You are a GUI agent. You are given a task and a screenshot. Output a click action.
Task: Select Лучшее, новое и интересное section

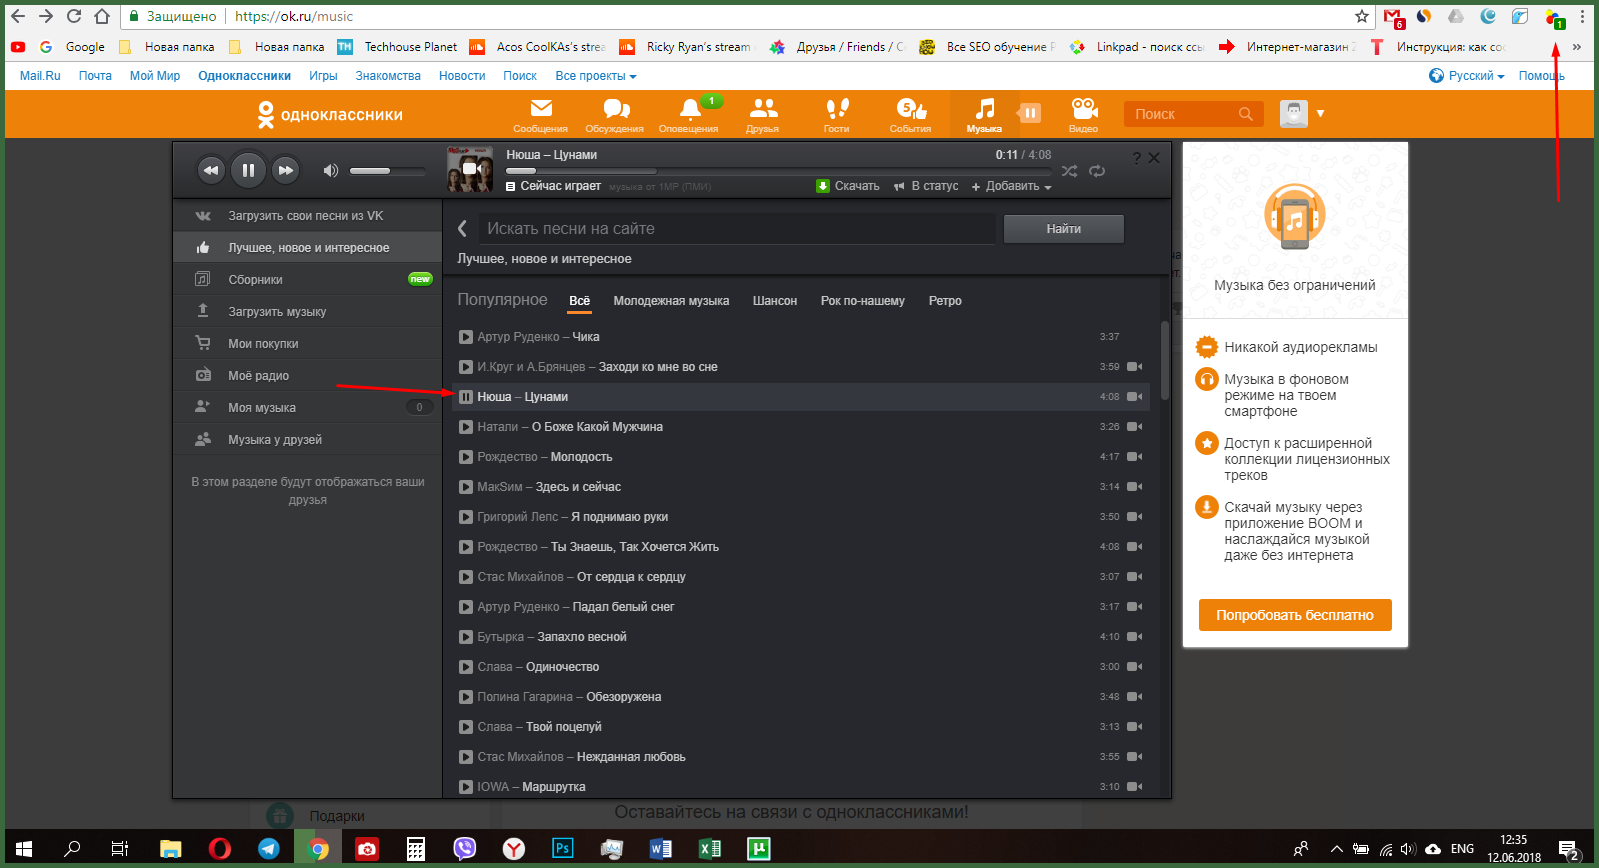(x=307, y=248)
